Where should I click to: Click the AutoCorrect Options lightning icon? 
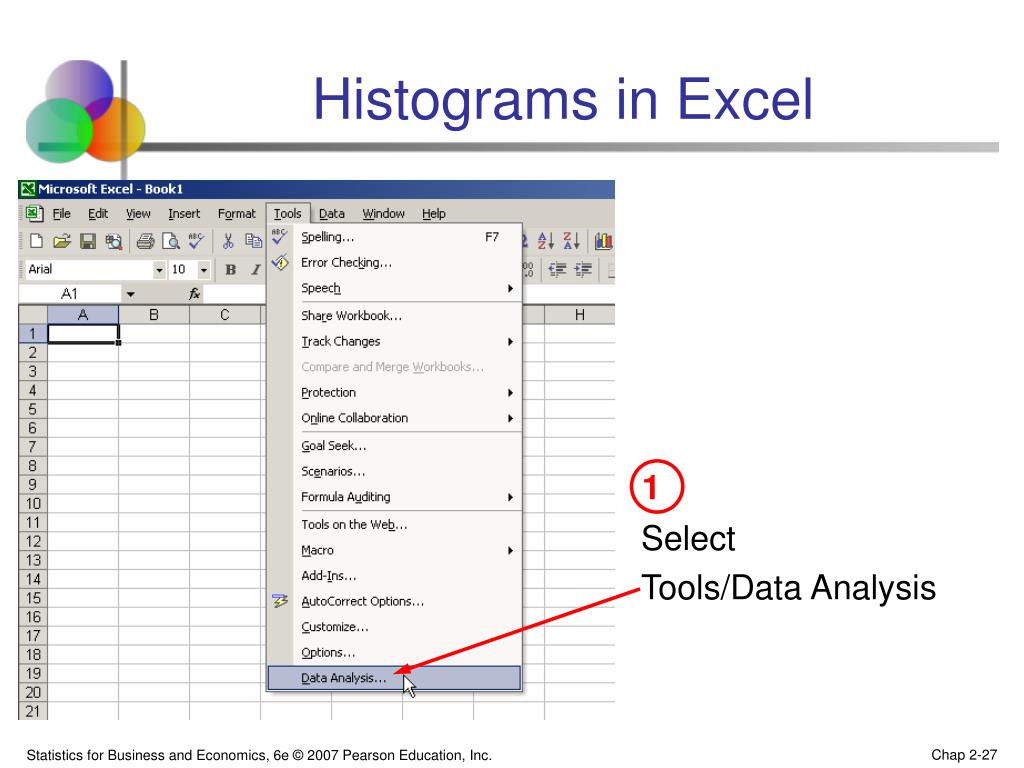click(280, 601)
